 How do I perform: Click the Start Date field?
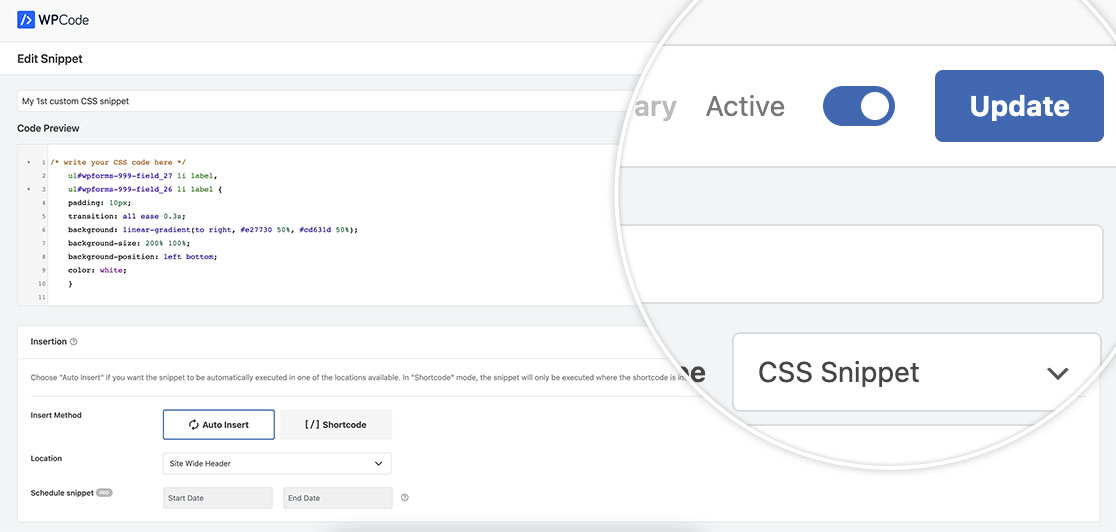[x=218, y=498]
